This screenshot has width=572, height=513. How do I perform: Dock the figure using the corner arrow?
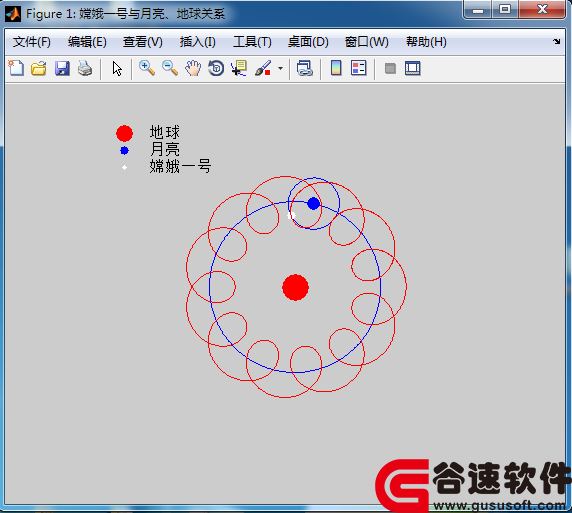pos(556,41)
